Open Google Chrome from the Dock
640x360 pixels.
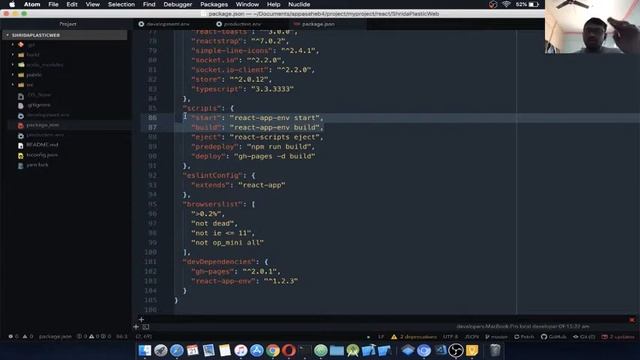tap(273, 350)
